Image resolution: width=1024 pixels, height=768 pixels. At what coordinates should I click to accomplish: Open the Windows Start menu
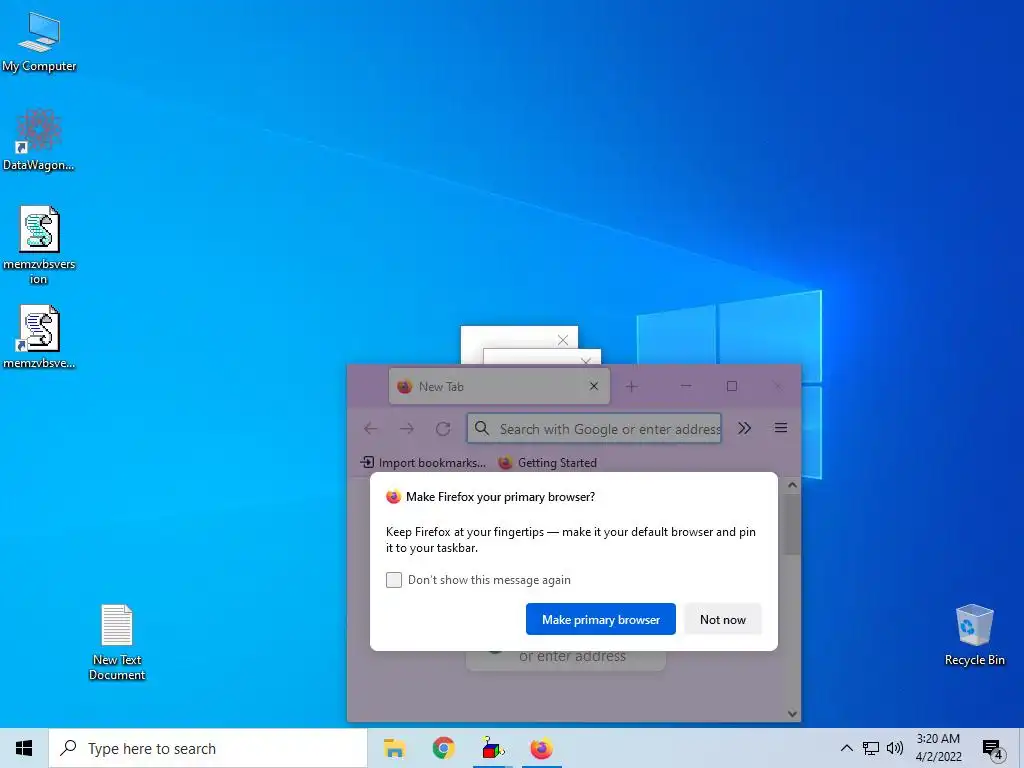pyautogui.click(x=24, y=748)
